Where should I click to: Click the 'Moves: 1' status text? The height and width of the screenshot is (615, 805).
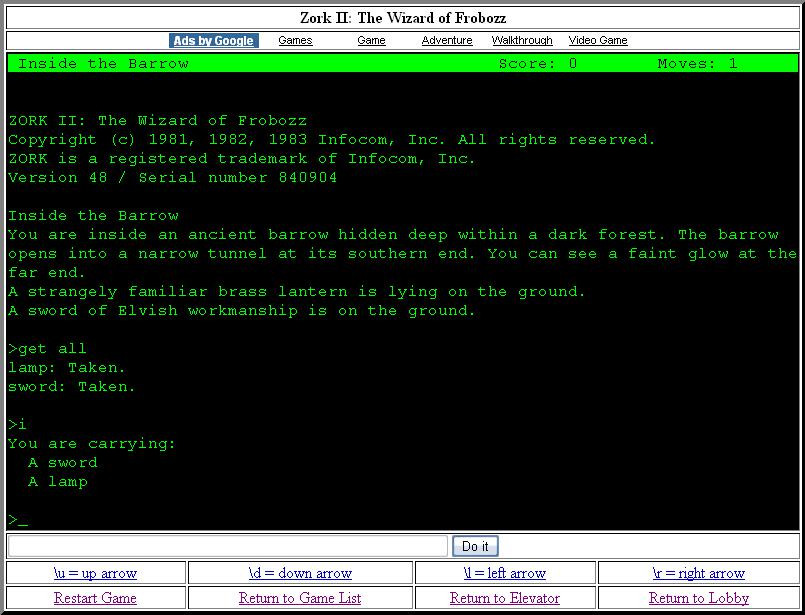pyautogui.click(x=698, y=64)
